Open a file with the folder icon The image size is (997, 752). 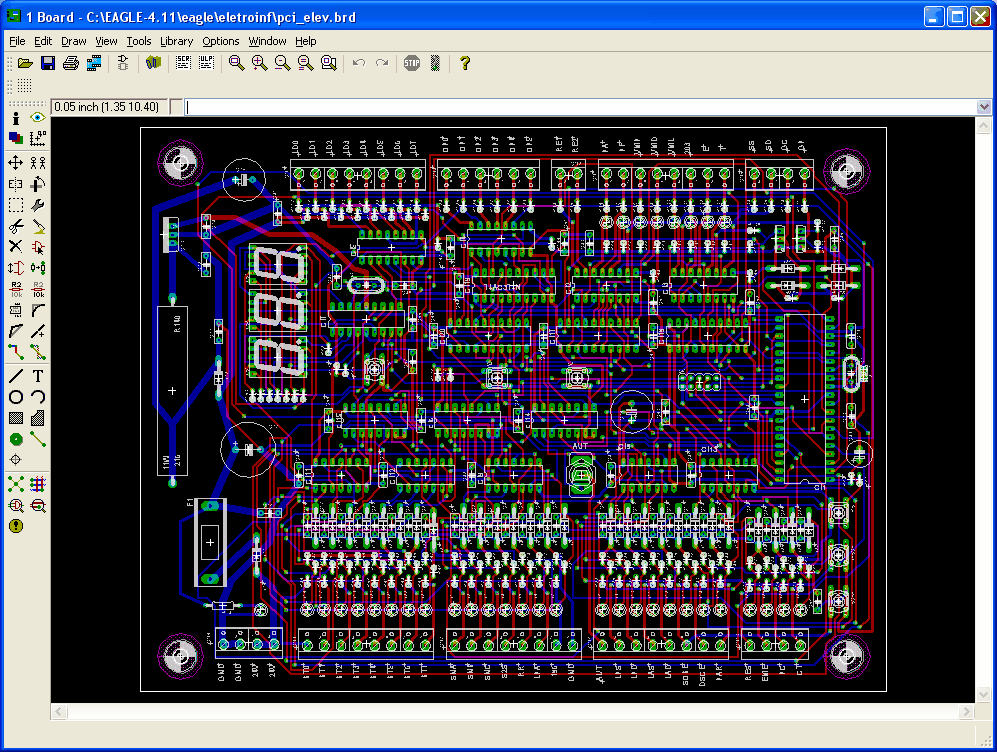[x=25, y=63]
